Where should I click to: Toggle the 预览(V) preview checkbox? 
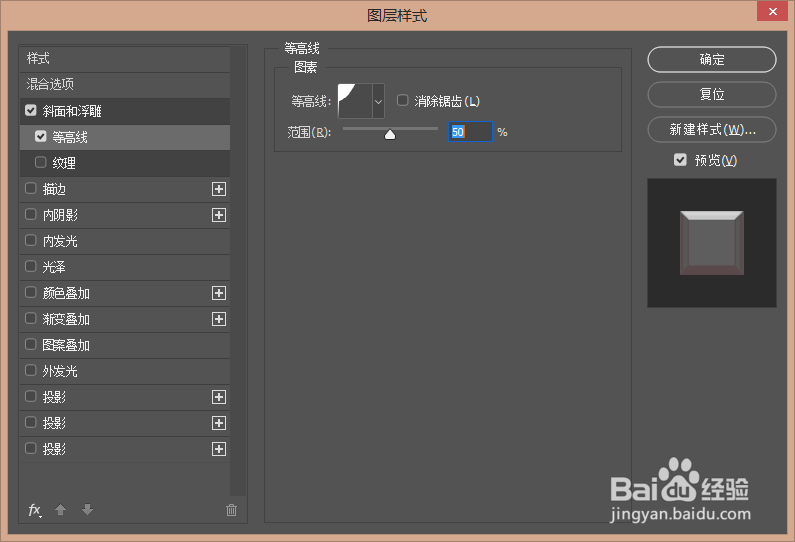tap(680, 160)
